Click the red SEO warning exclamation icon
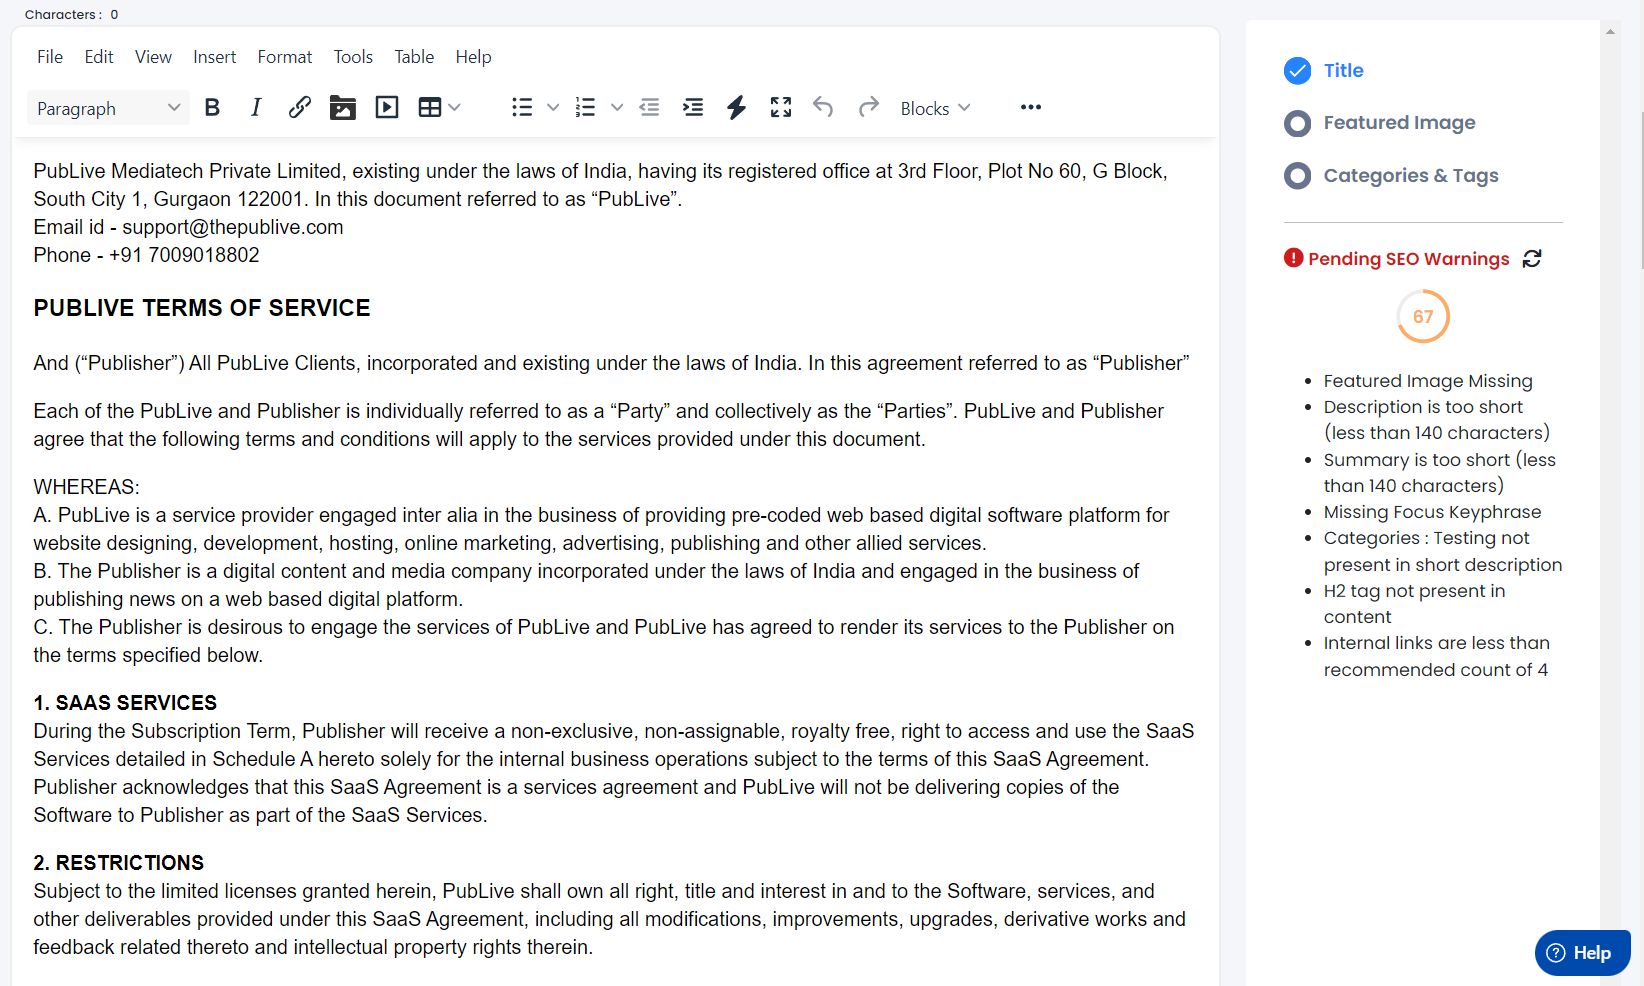This screenshot has height=986, width=1644. pos(1293,258)
